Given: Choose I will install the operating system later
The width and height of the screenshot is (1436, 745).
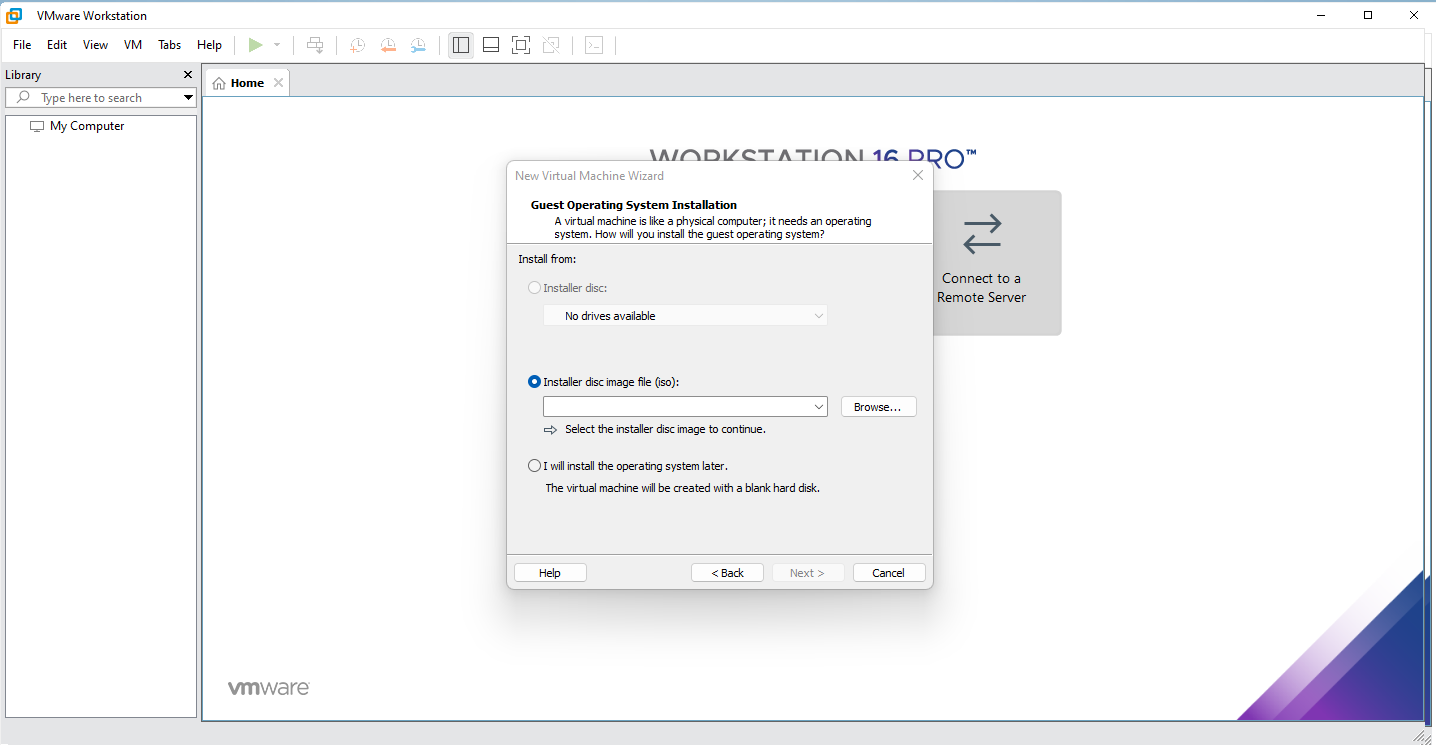Looking at the screenshot, I should pos(534,466).
